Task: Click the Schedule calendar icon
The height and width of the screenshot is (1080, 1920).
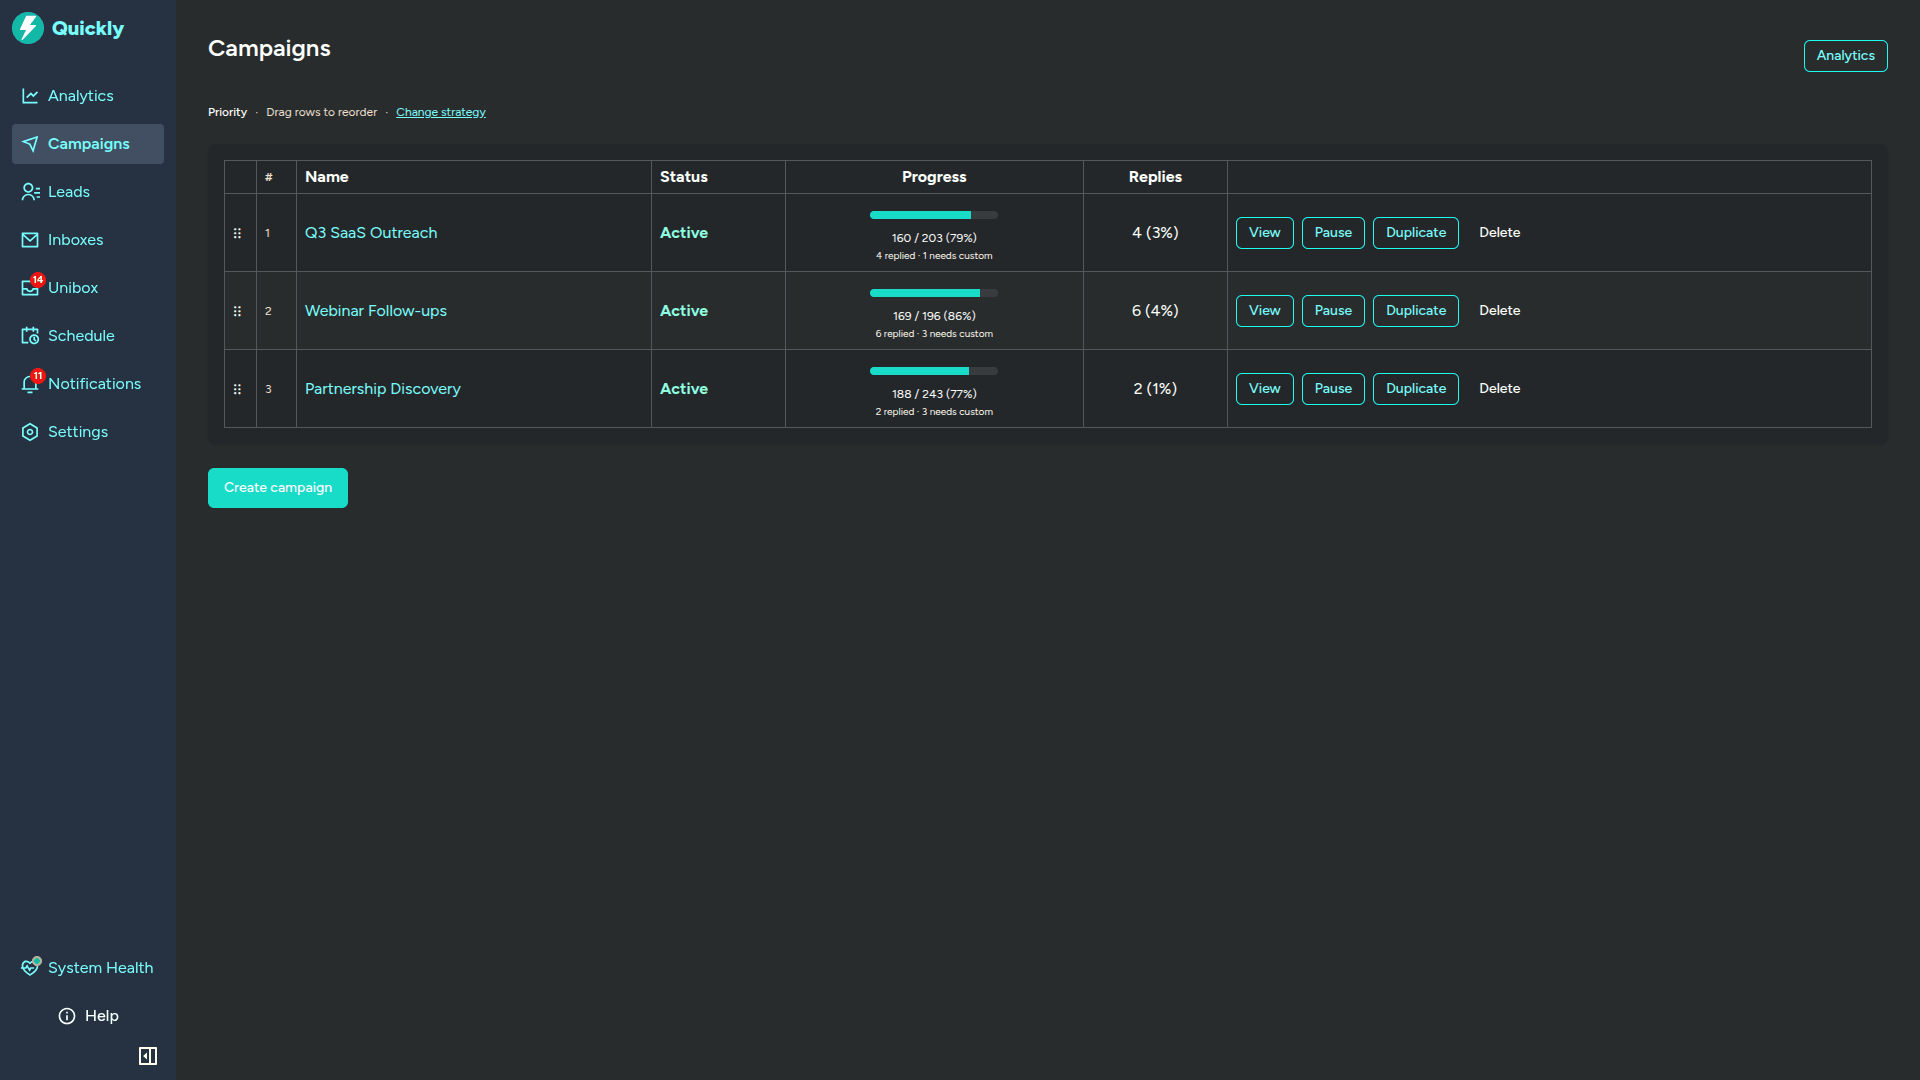Action: 30,336
